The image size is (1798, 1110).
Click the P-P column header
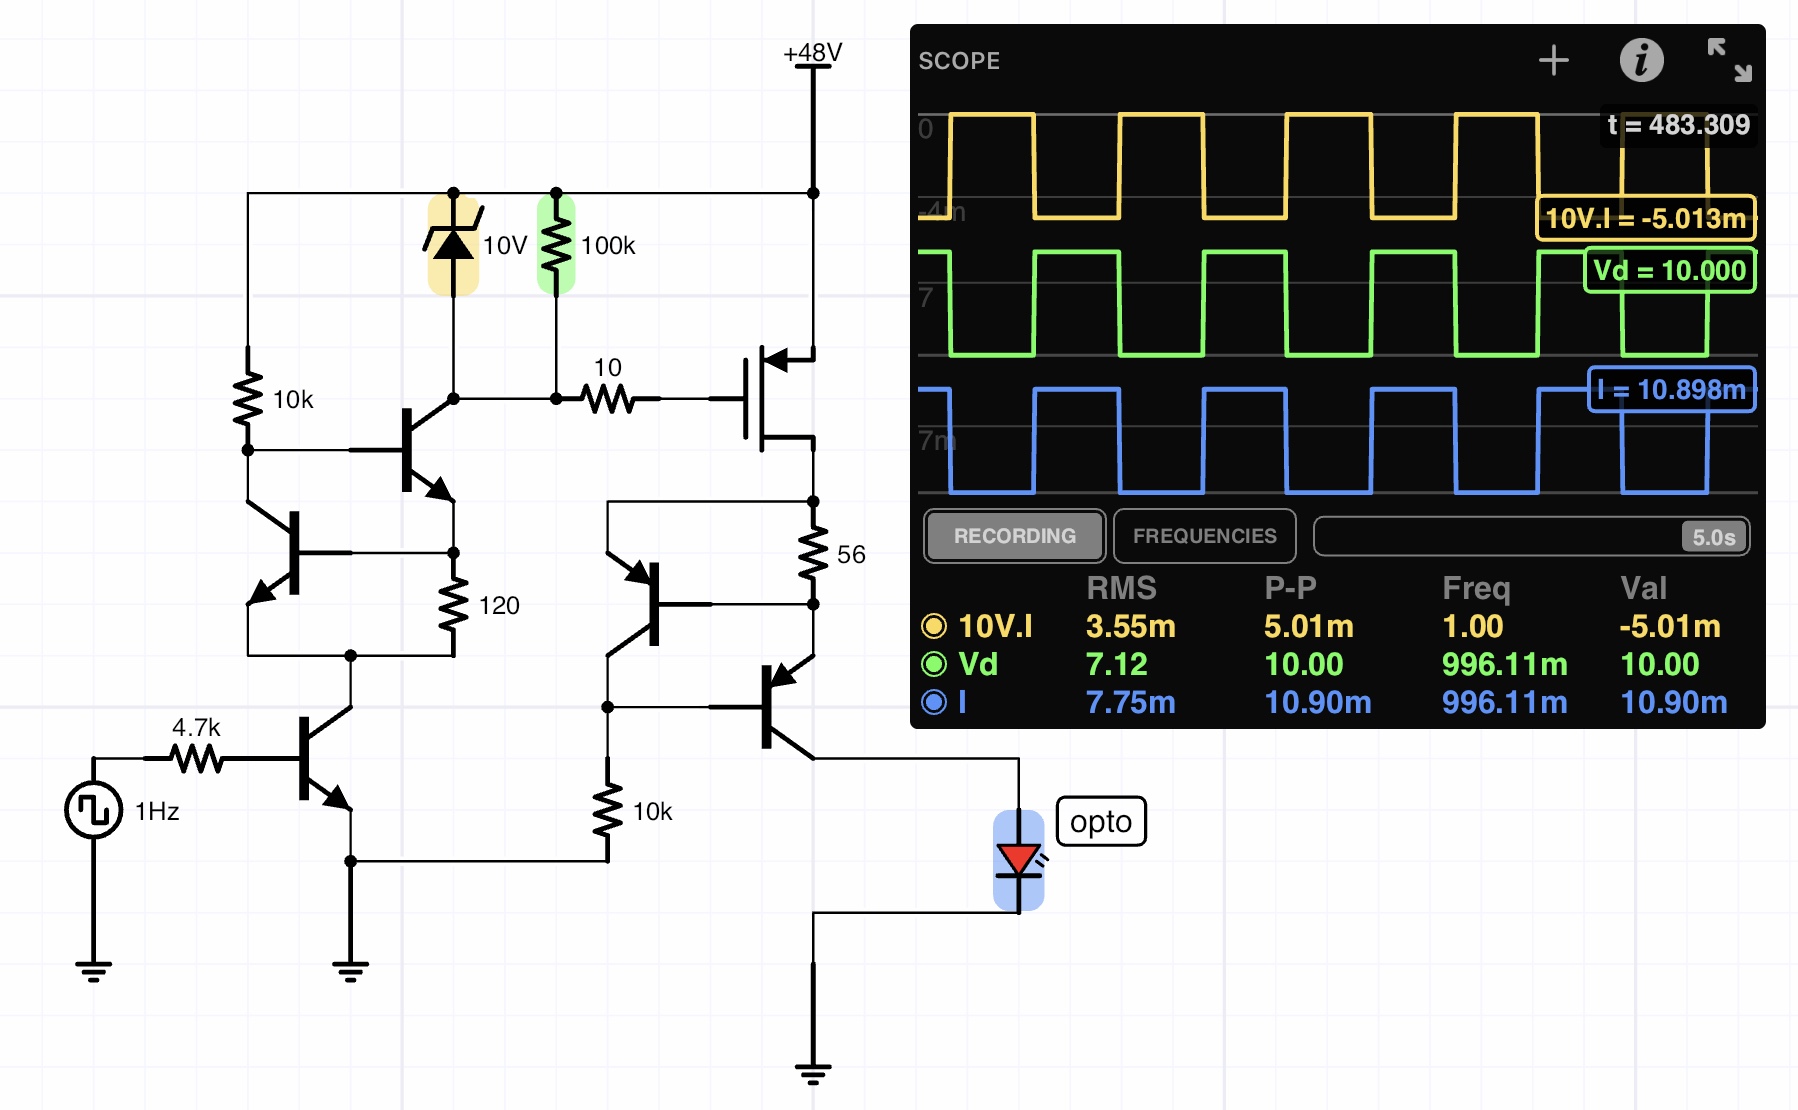click(x=1291, y=588)
